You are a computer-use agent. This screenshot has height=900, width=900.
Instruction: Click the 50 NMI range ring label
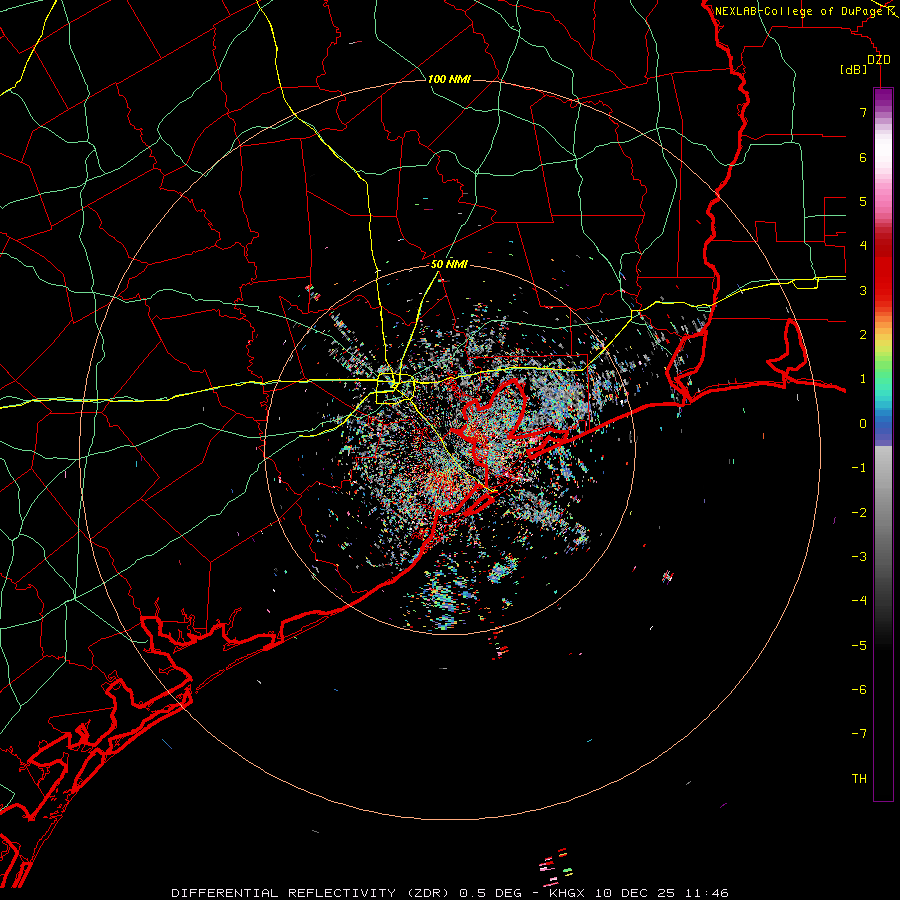tap(449, 265)
